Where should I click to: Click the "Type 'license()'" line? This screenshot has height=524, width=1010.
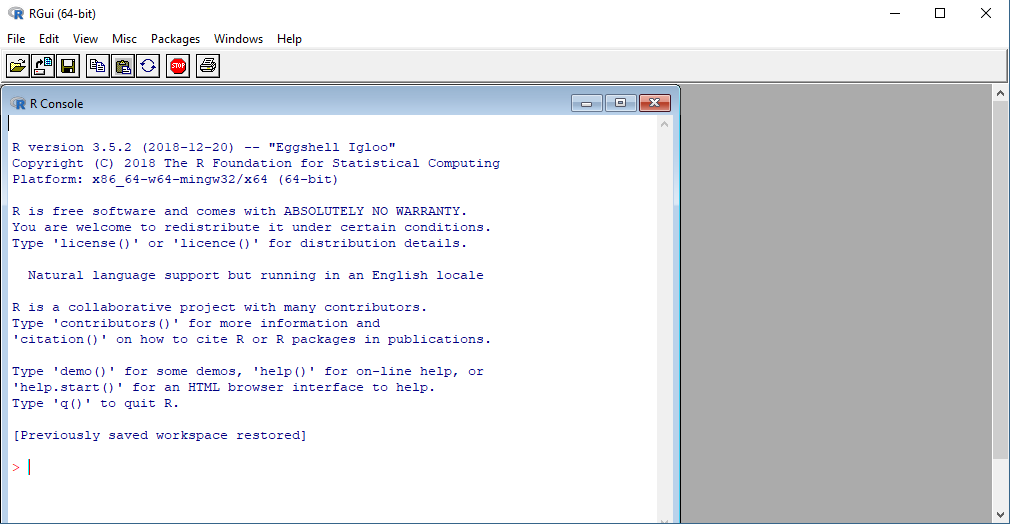(239, 244)
